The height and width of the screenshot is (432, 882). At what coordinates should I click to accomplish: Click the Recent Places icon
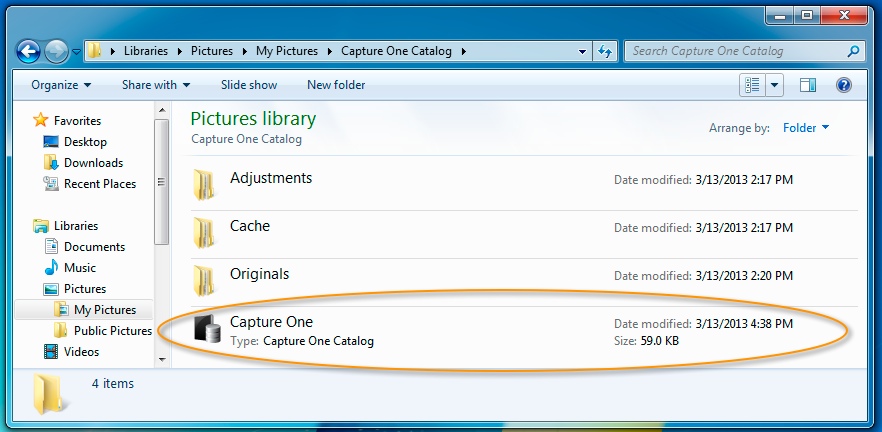51,183
